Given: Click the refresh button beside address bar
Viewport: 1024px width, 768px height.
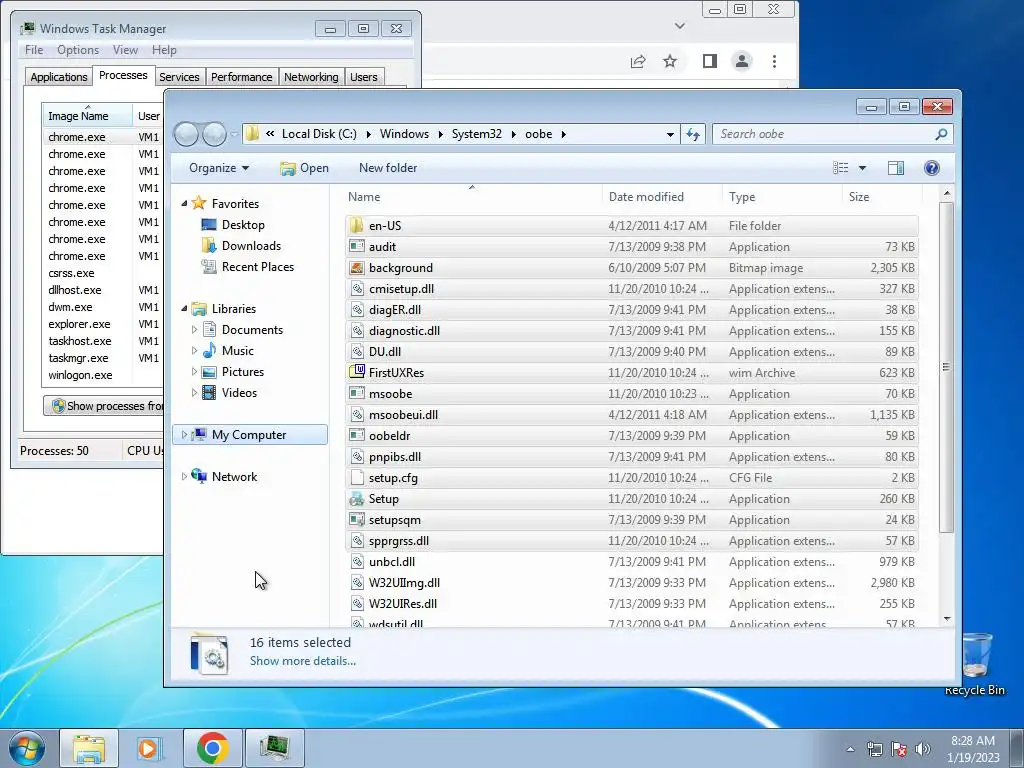Looking at the screenshot, I should point(692,135).
